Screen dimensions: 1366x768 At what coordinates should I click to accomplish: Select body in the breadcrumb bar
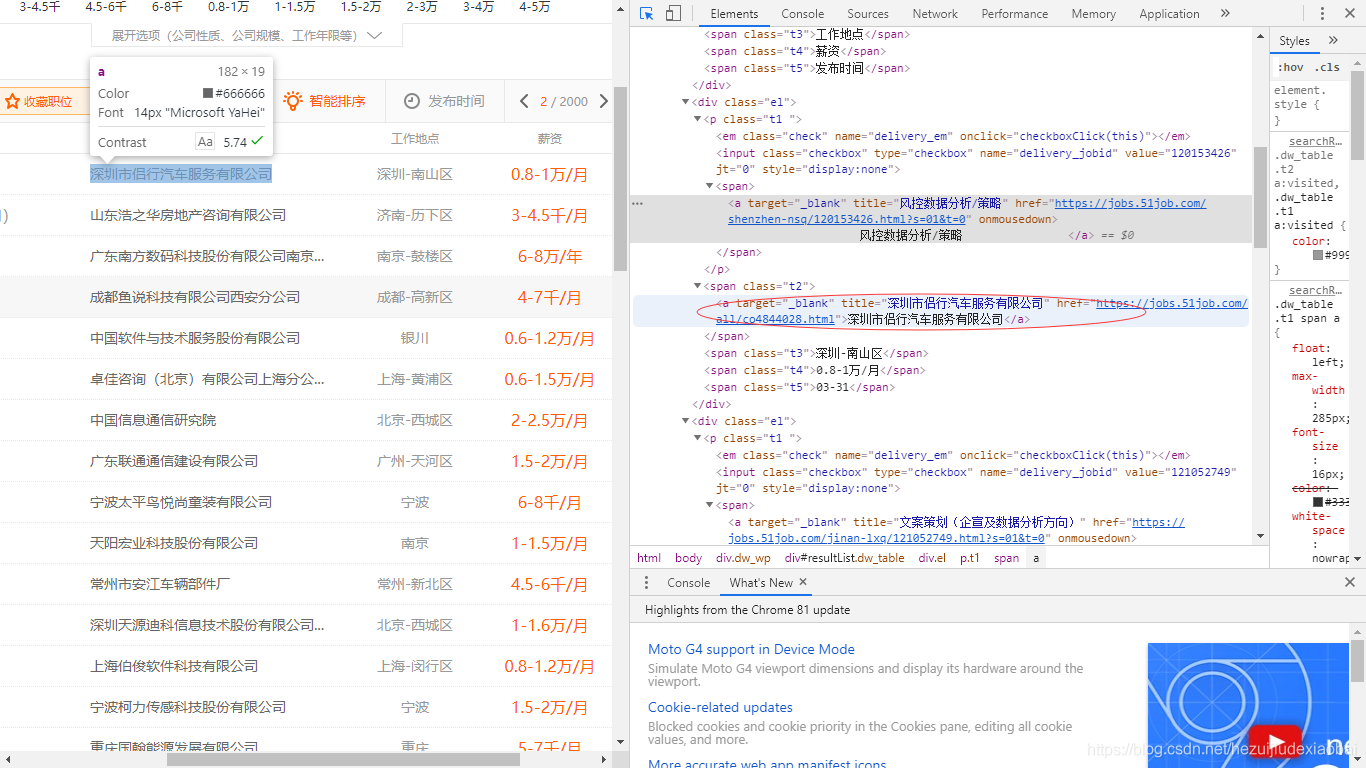[x=688, y=558]
